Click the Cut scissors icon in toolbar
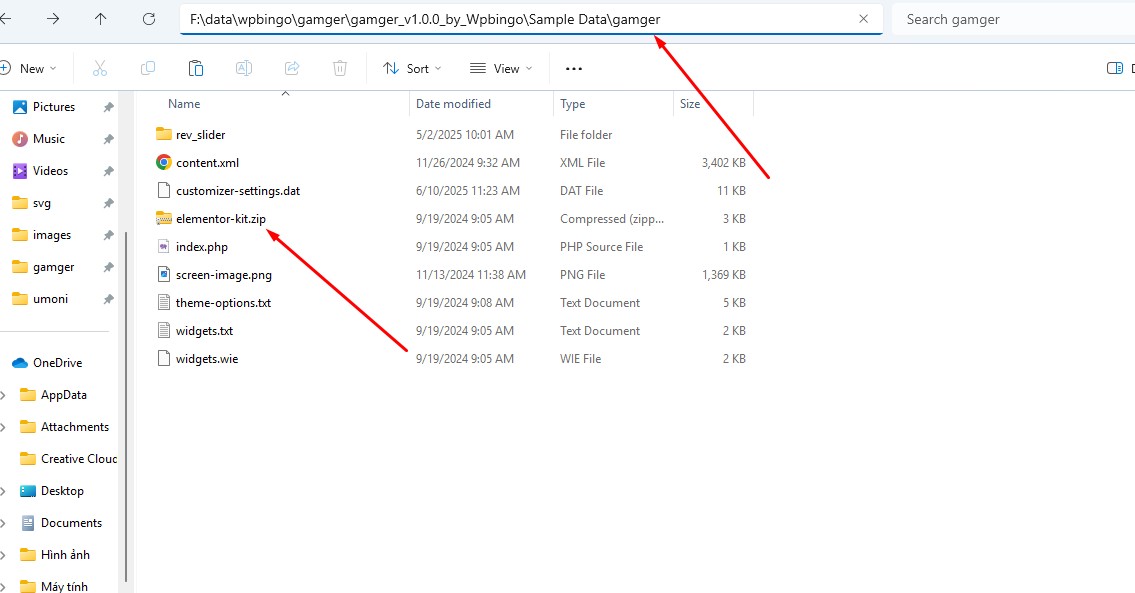 click(99, 68)
